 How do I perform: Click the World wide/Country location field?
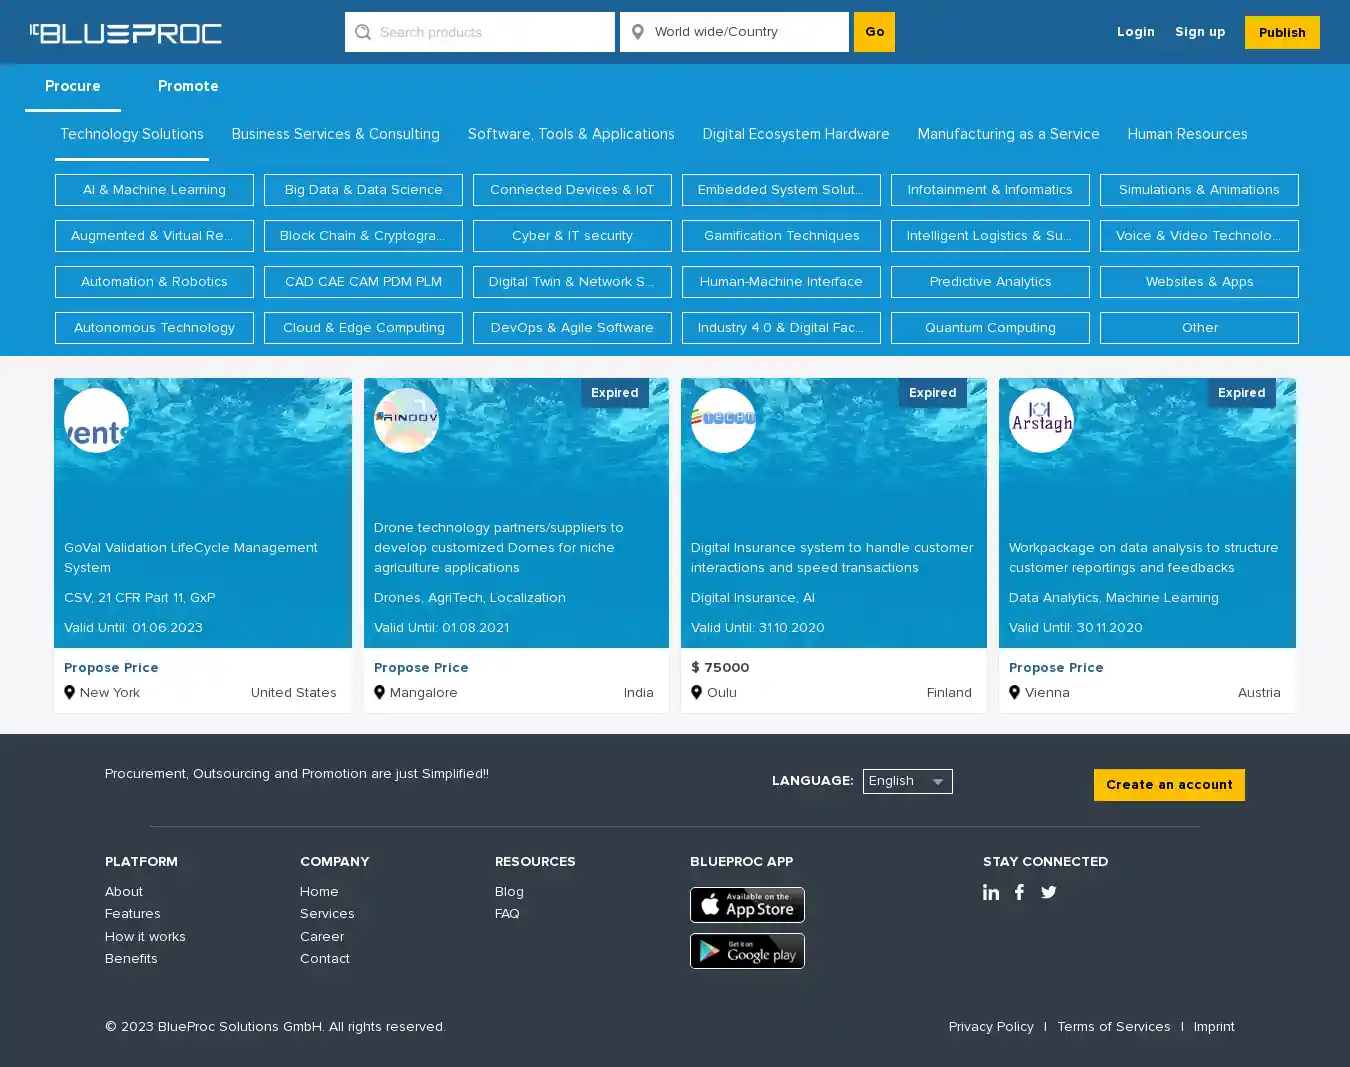tap(745, 32)
